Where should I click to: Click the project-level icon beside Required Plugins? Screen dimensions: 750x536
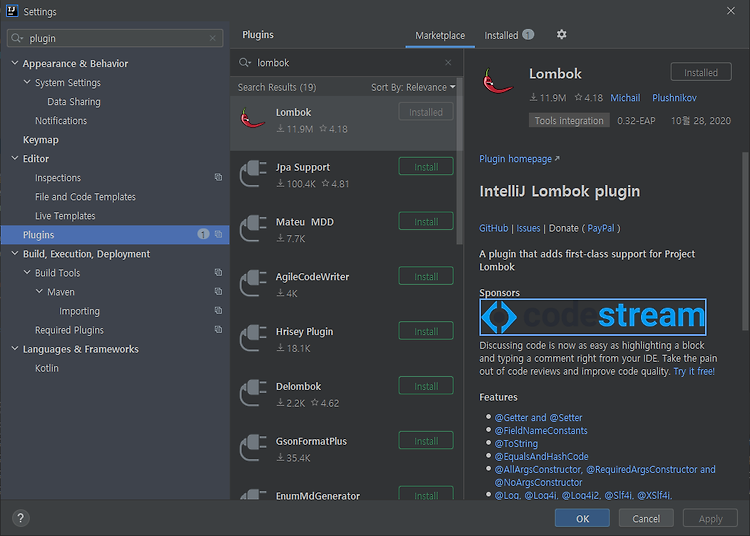[x=219, y=330]
